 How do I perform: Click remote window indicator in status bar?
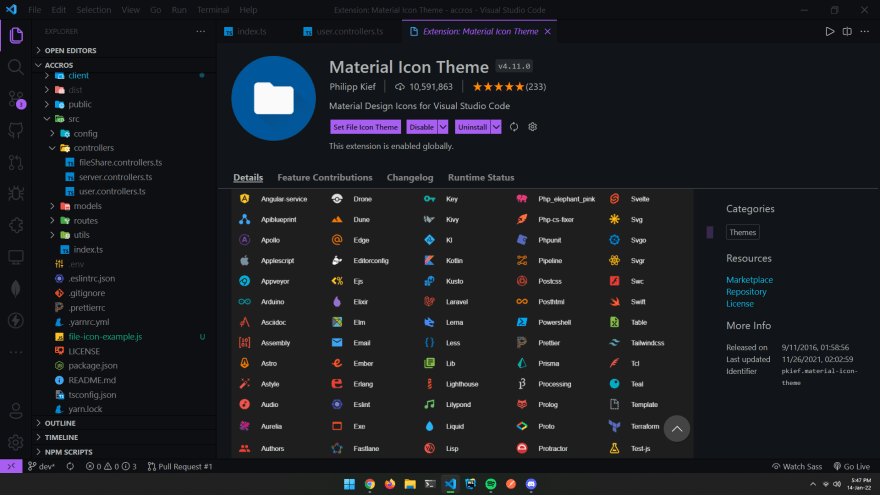pyautogui.click(x=11, y=466)
